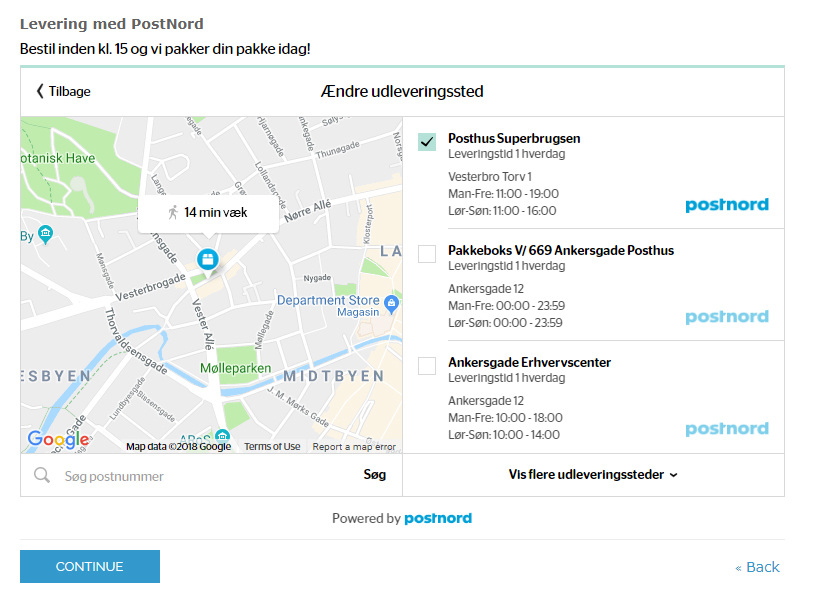Click the postnord logo in the Ankersgade Erhvervscenter row
816x593 pixels.
tap(726, 428)
